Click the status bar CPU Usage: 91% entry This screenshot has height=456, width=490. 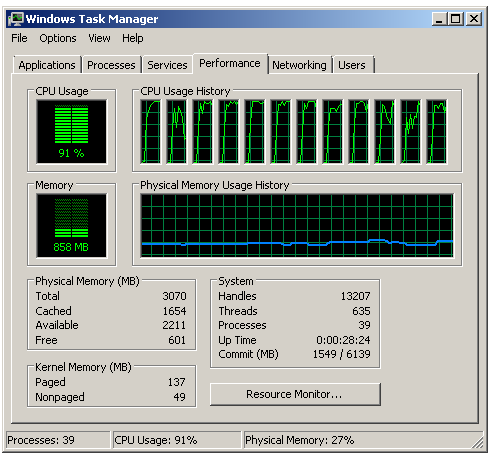point(177,440)
